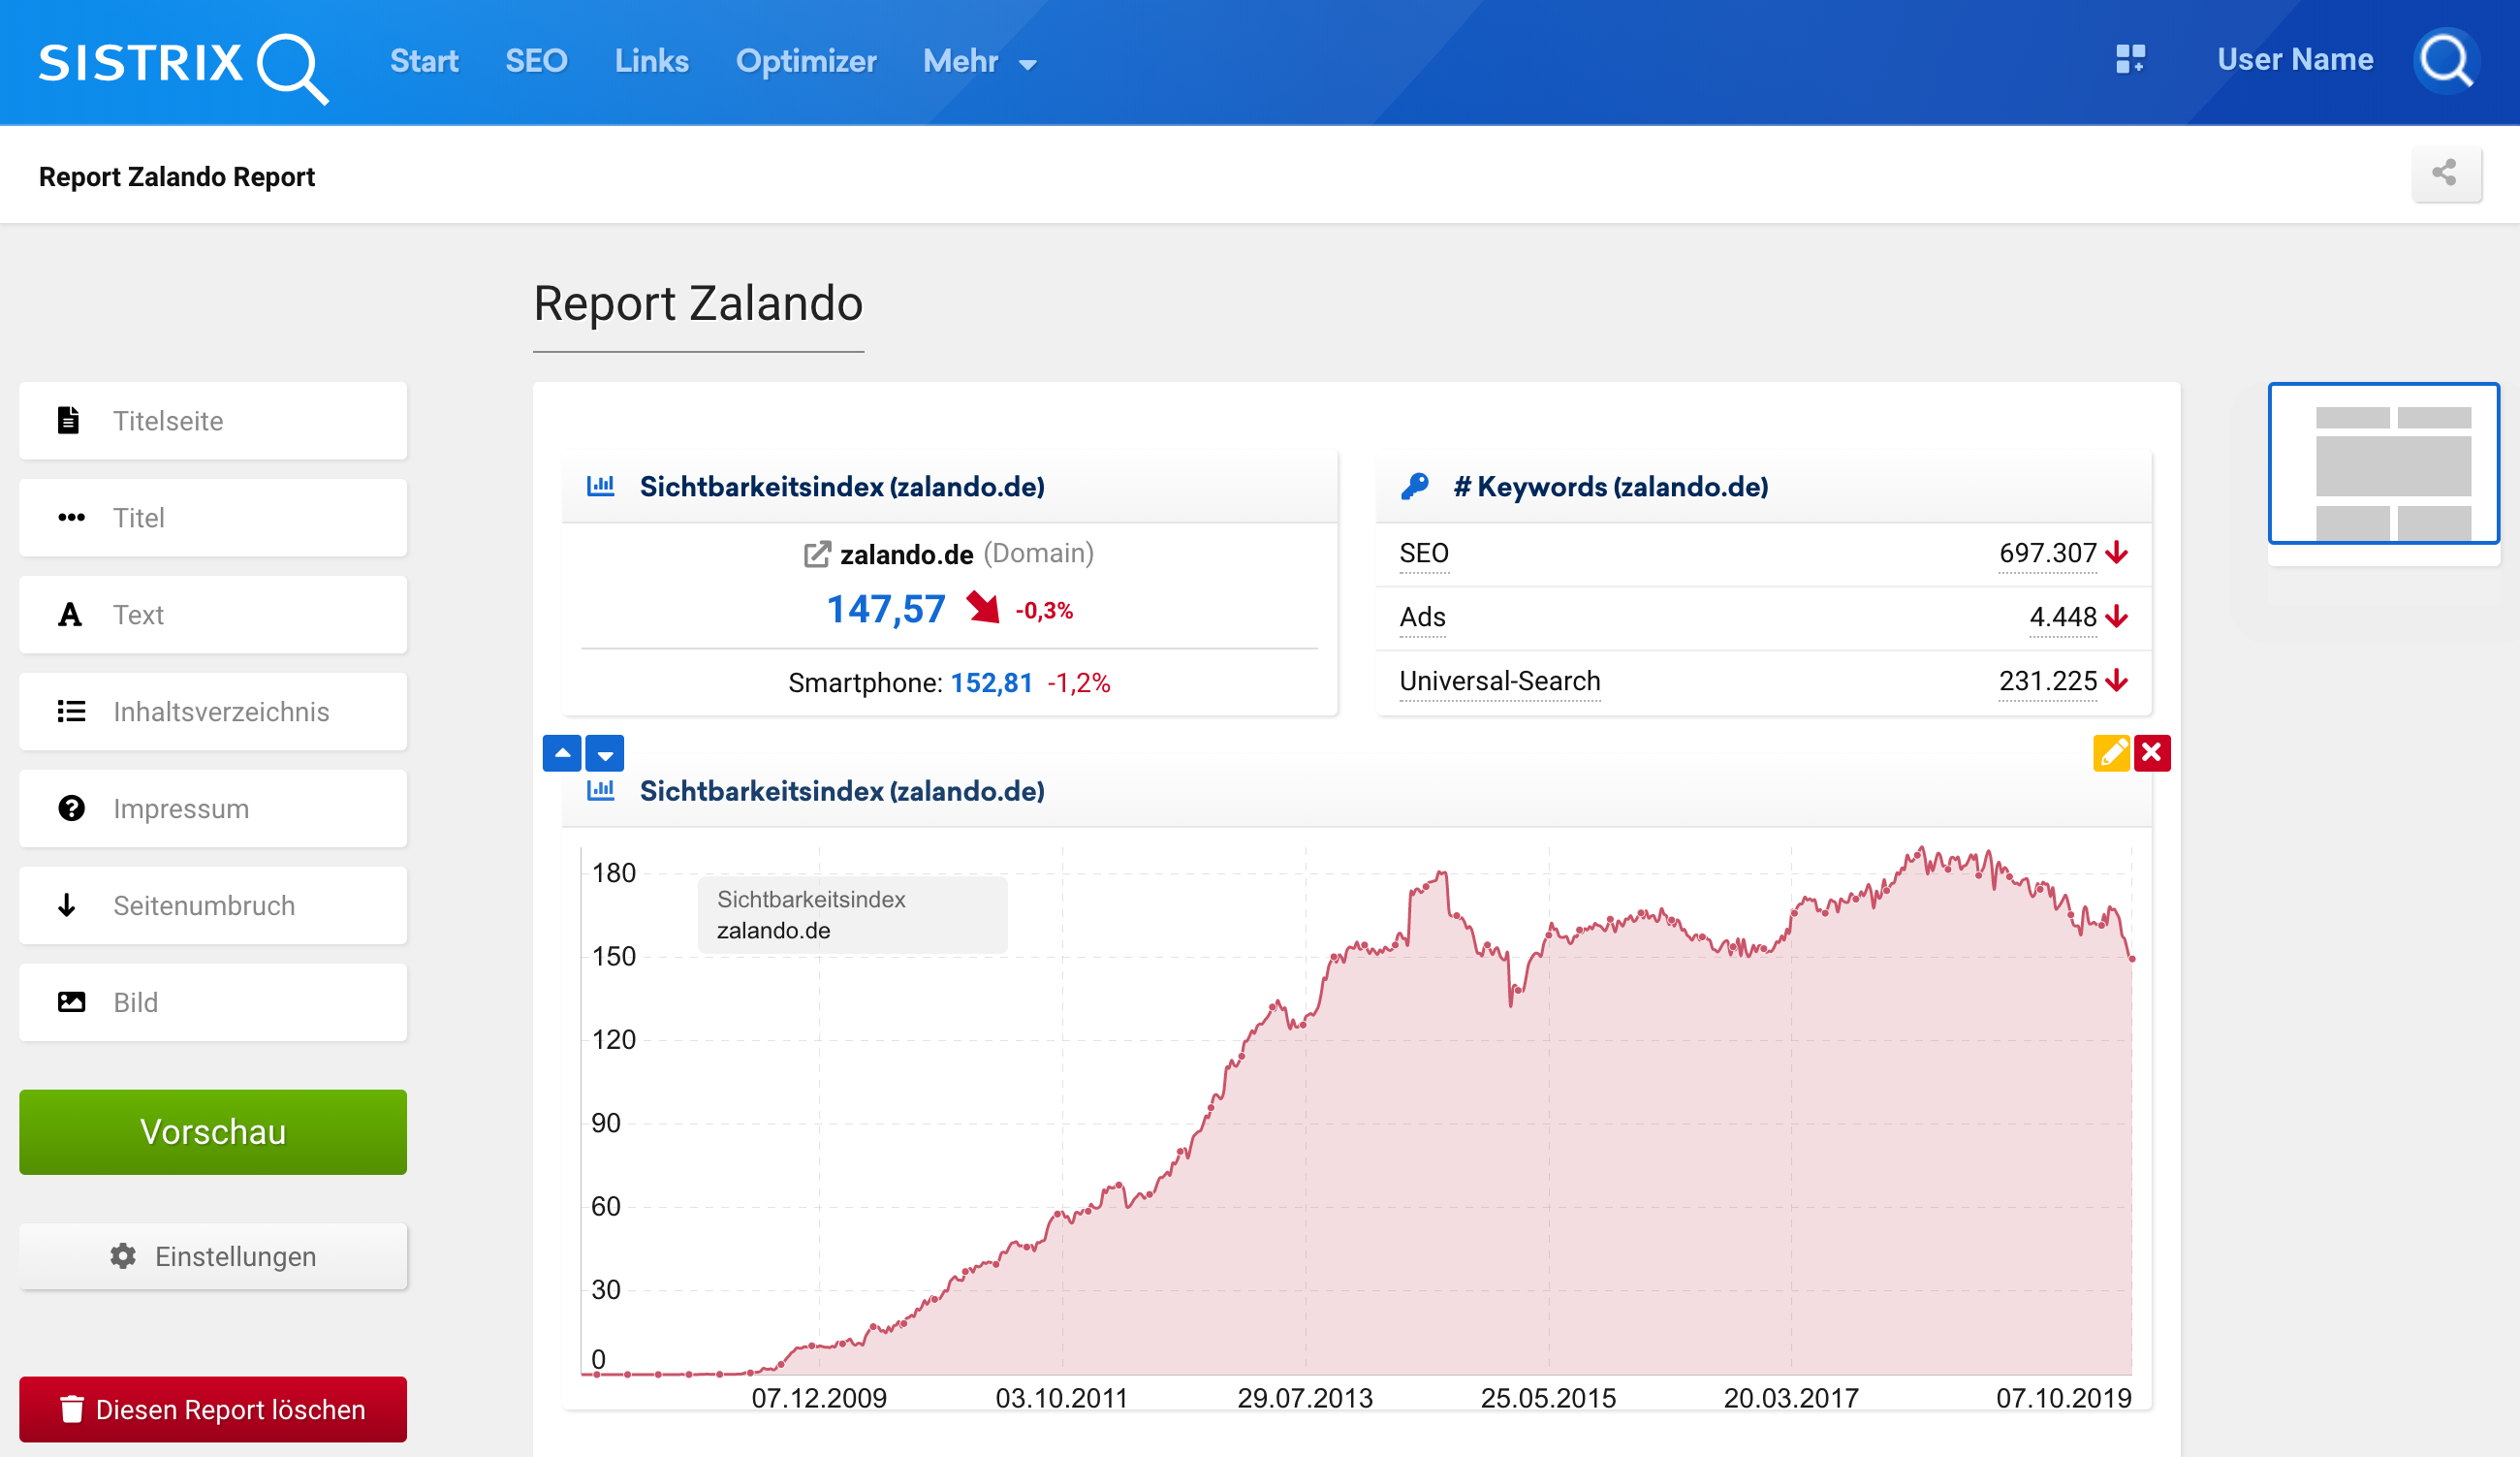This screenshot has width=2520, height=1457.
Task: Open the SEO menu item
Action: 536,62
